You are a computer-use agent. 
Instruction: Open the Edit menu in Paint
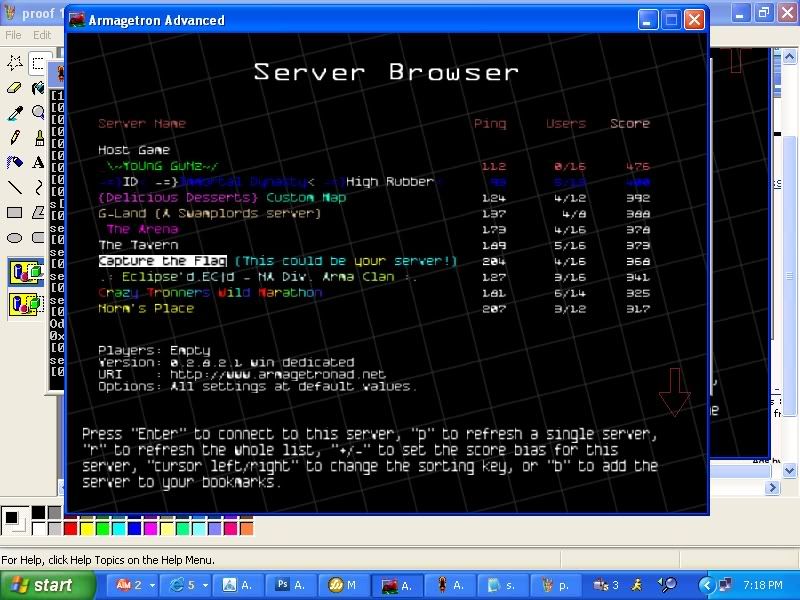pyautogui.click(x=42, y=35)
